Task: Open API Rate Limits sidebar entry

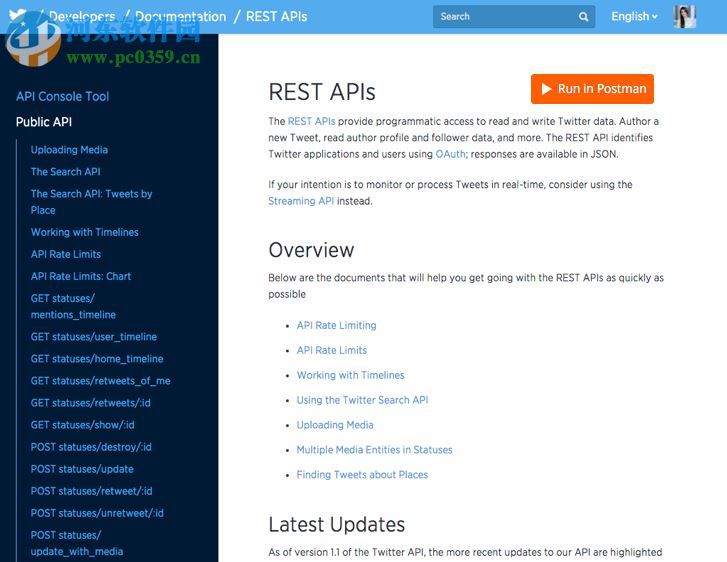Action: (66, 254)
